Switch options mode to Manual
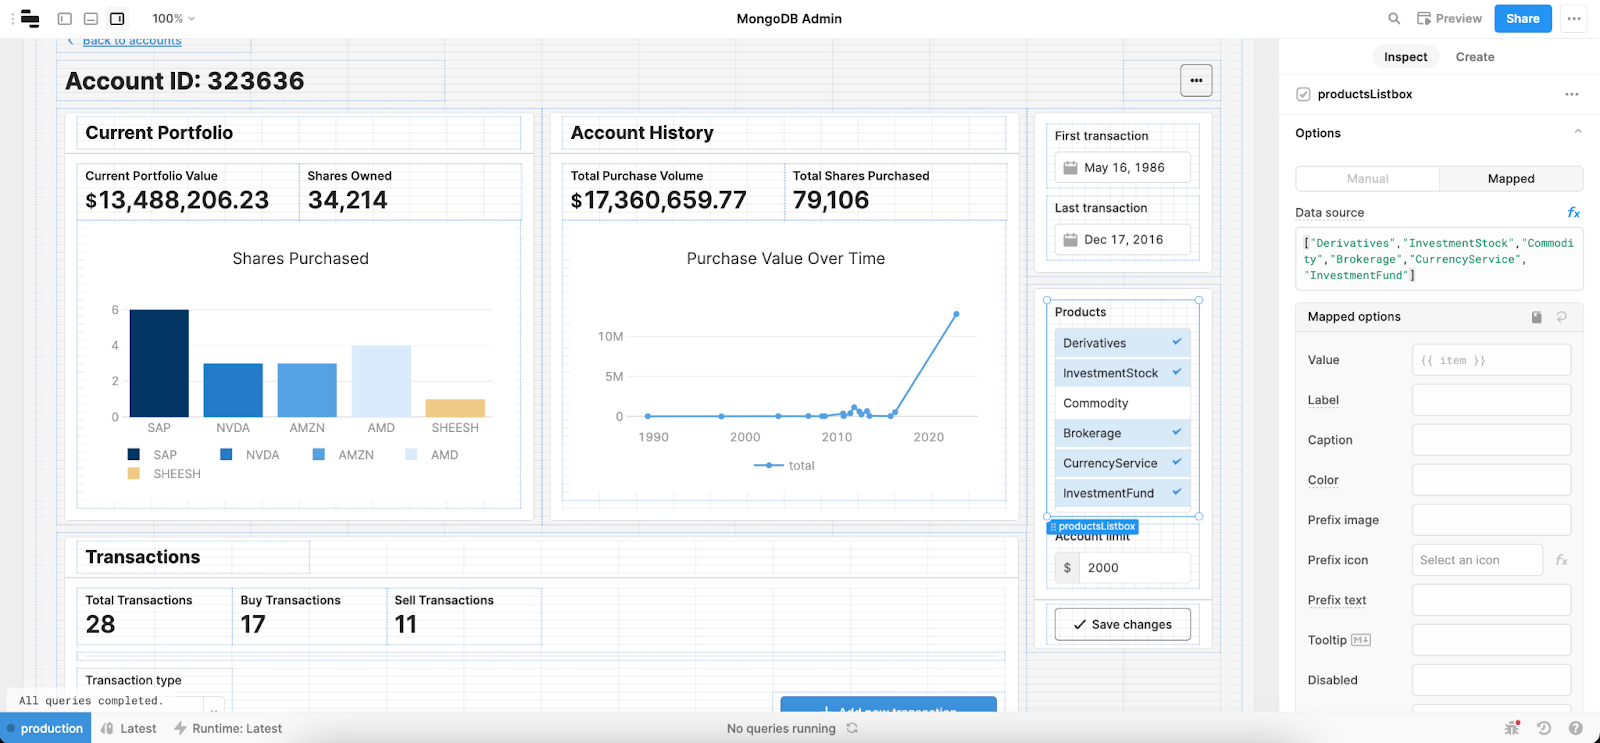 [x=1368, y=179]
